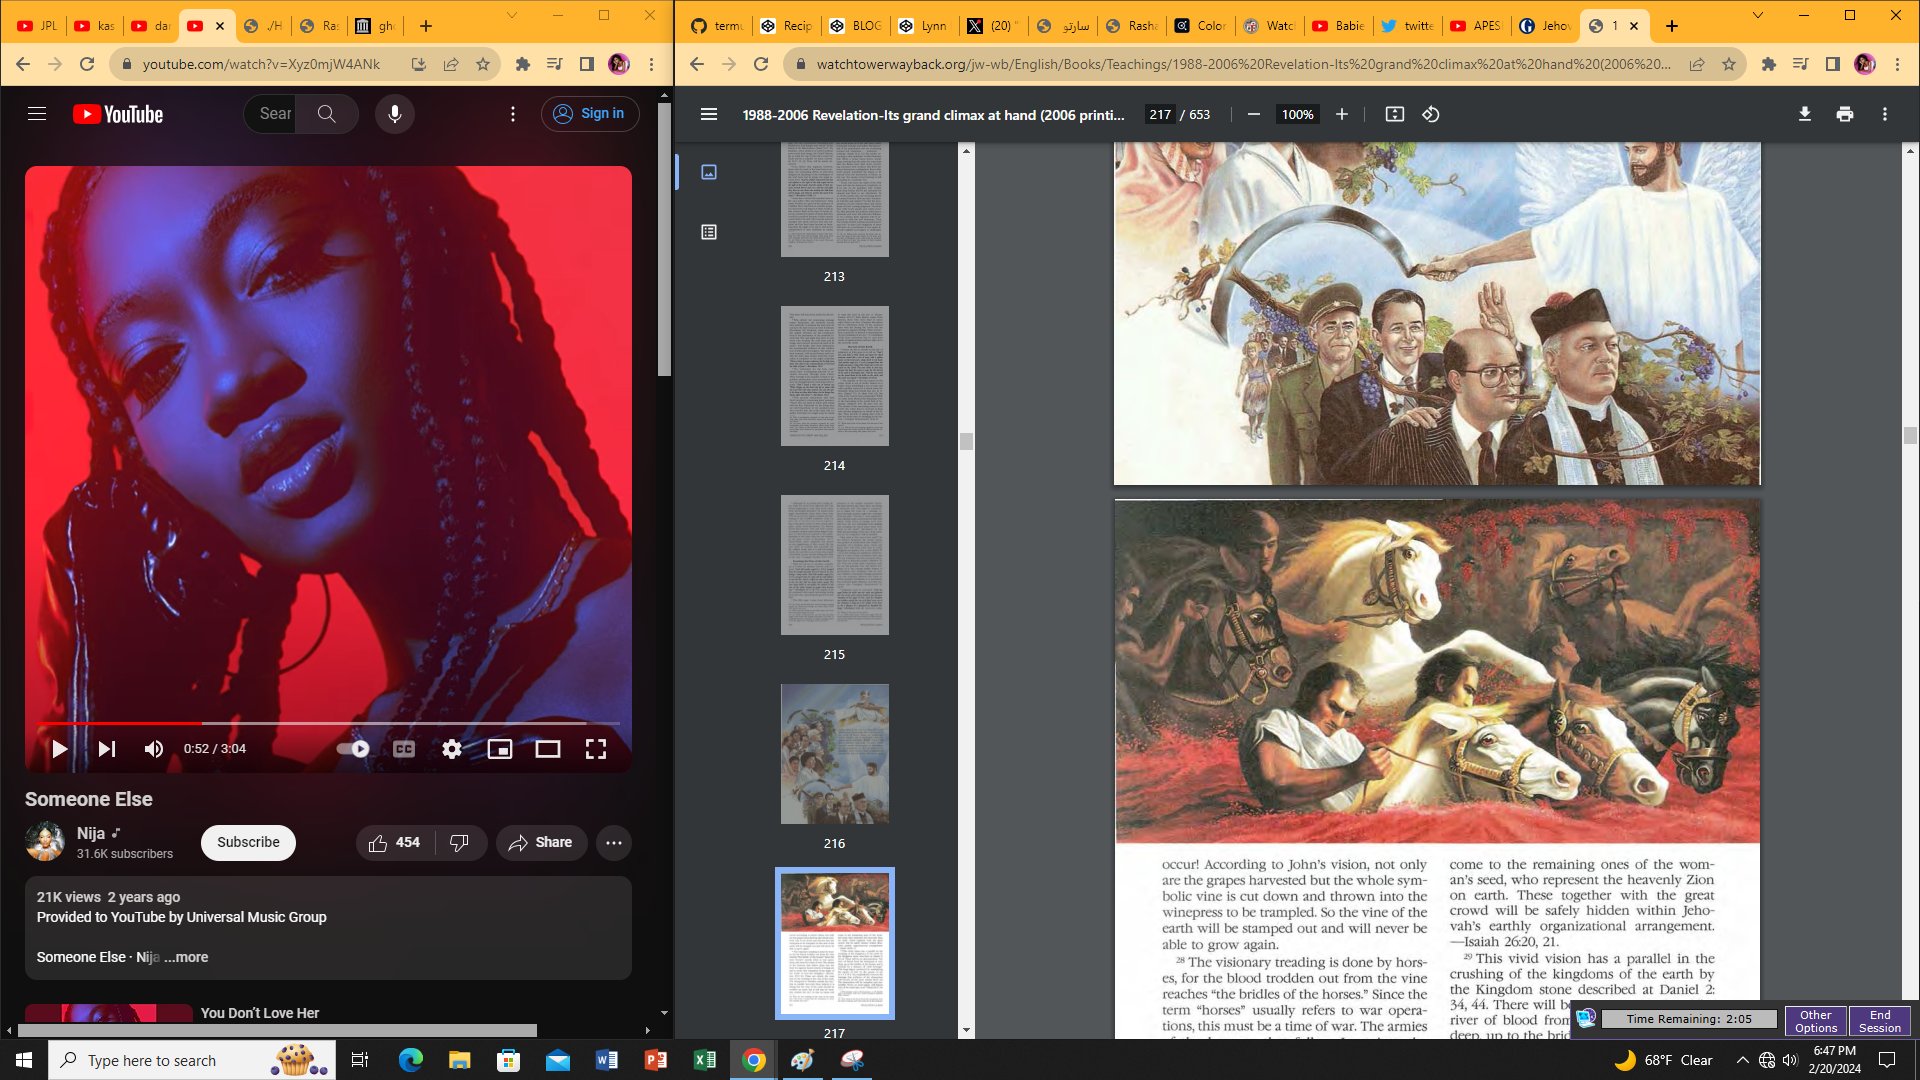Open Nija channel name link
This screenshot has height=1080, width=1920.
[x=91, y=833]
